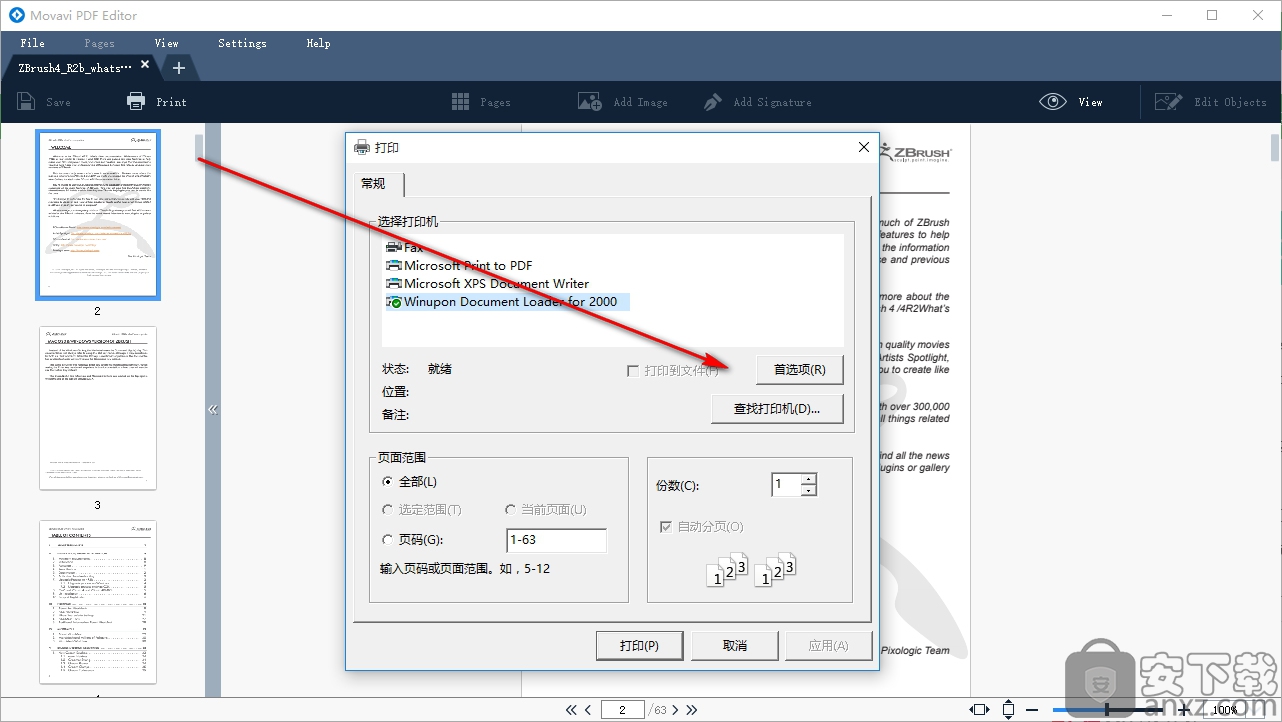Open the Settings menu
This screenshot has height=722, width=1282.
click(242, 43)
